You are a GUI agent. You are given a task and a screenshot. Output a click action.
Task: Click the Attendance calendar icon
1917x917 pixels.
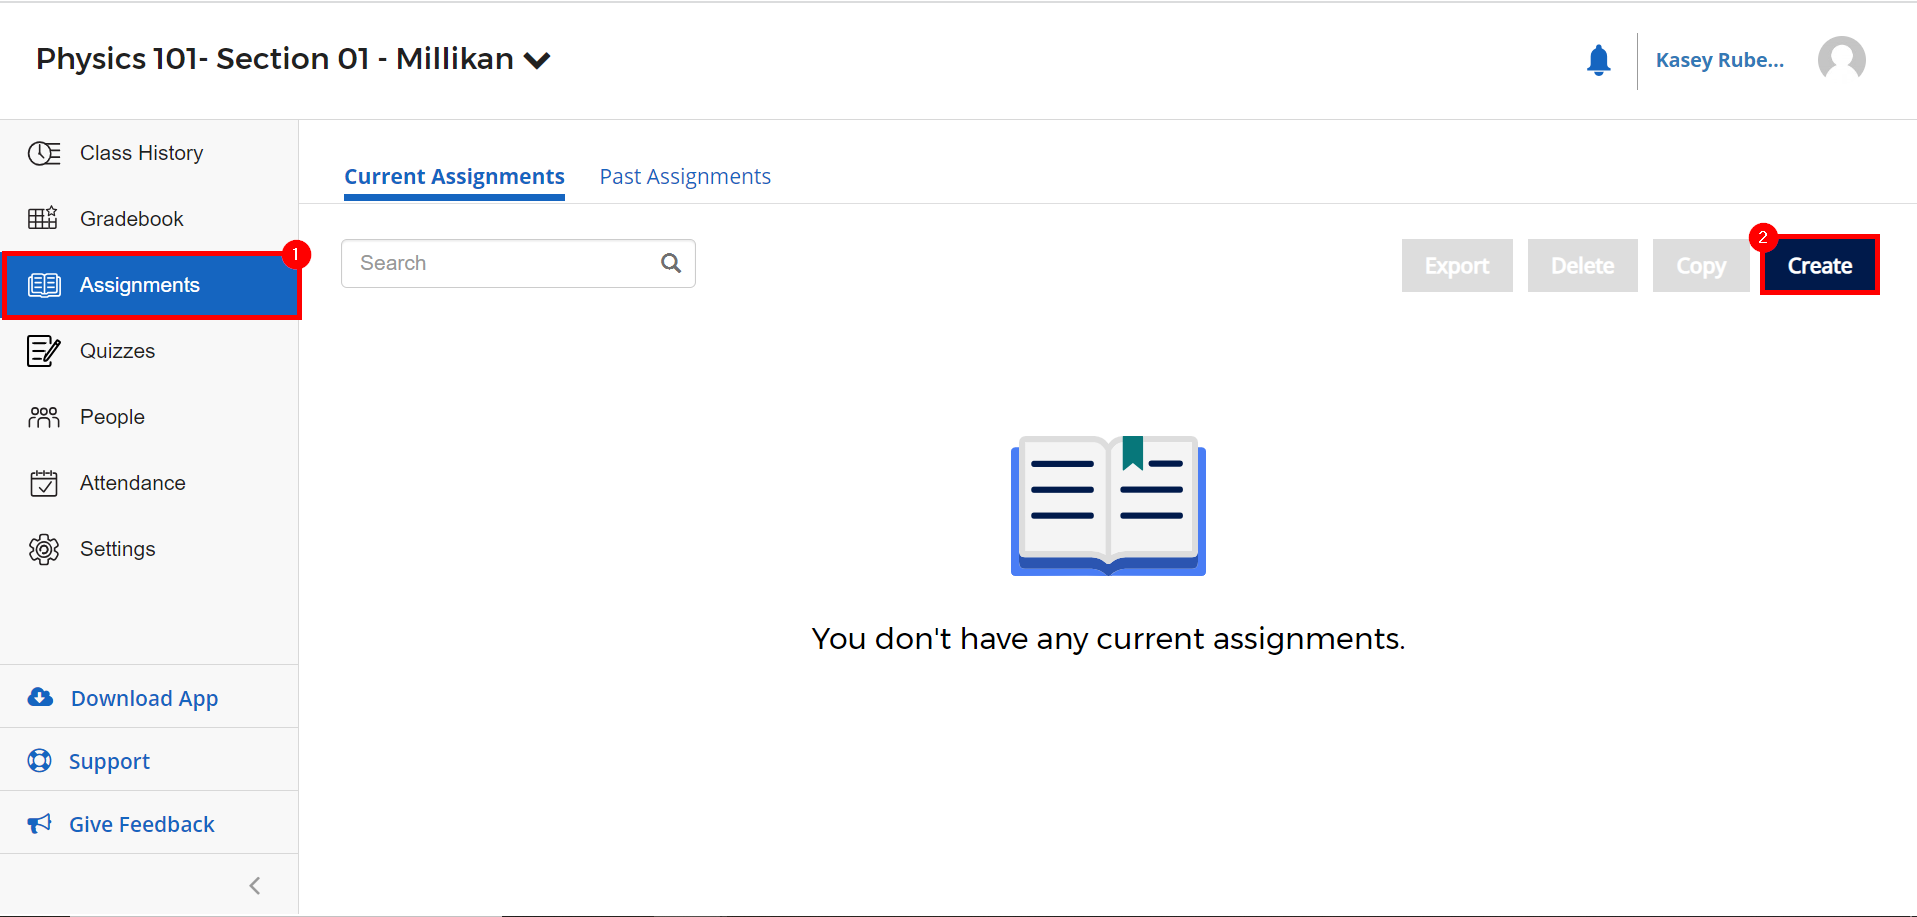44,482
